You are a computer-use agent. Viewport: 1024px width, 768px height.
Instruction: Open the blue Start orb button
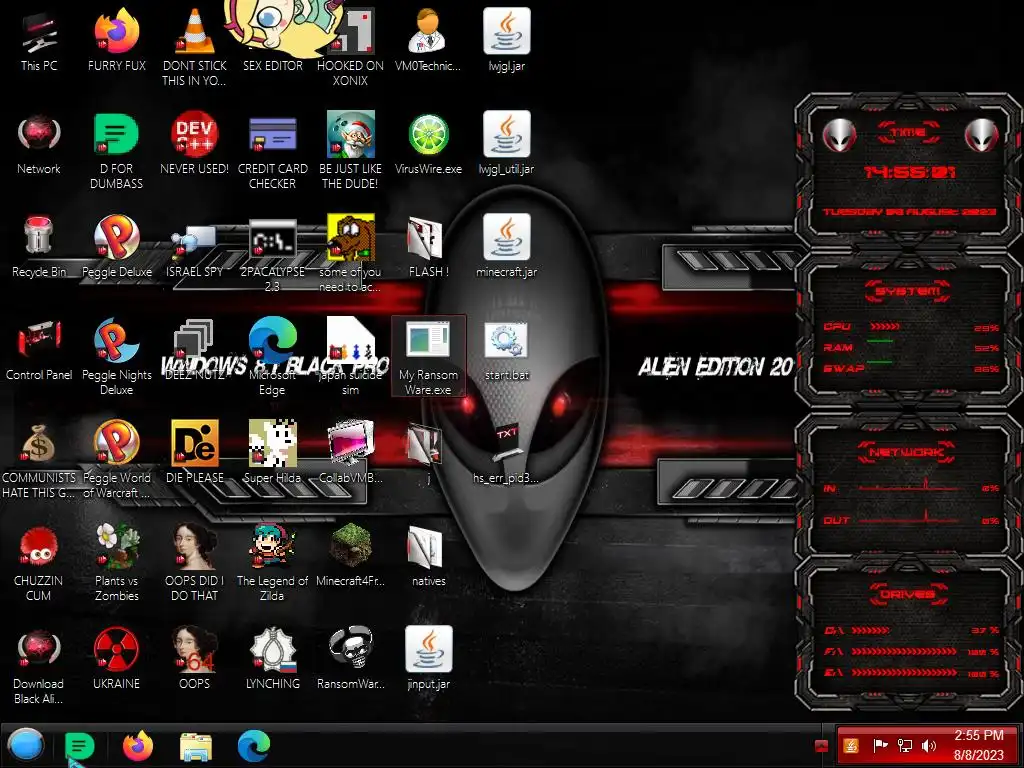(x=26, y=745)
